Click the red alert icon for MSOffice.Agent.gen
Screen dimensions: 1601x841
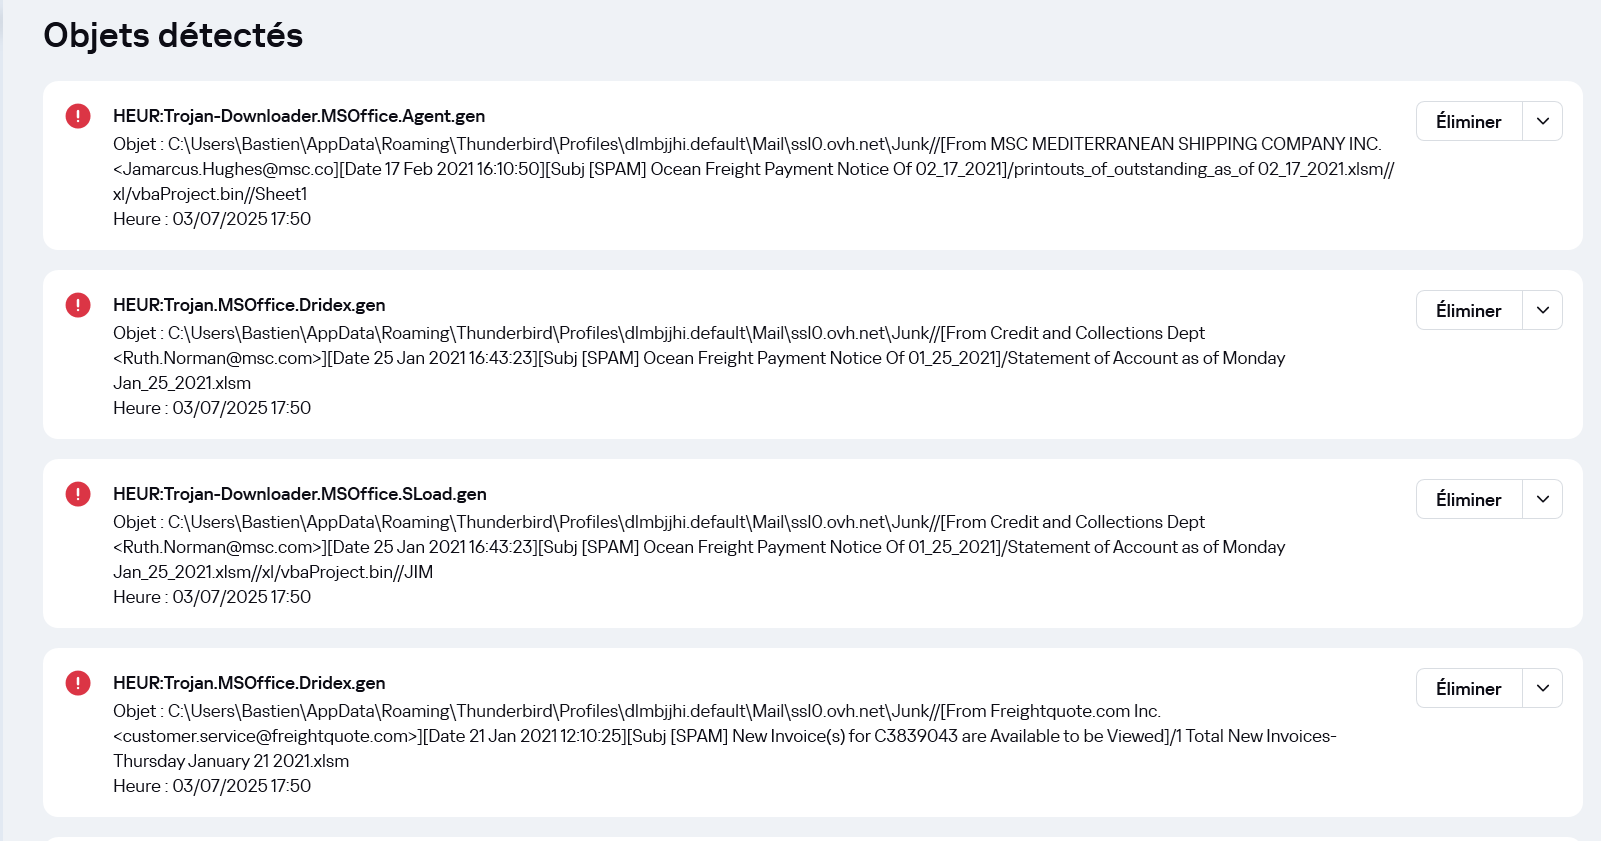coord(78,116)
